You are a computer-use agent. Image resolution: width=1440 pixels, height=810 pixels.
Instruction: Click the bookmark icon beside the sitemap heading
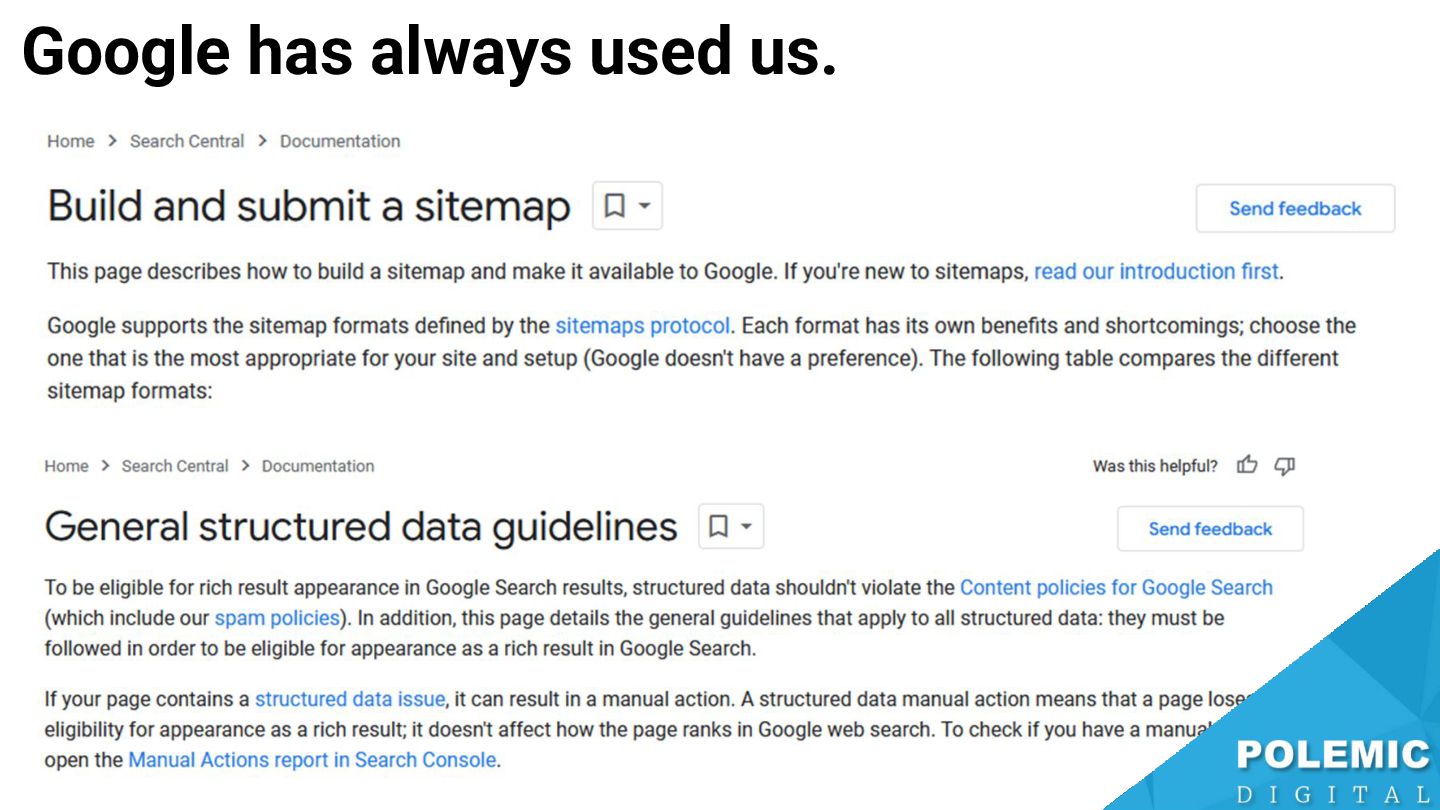(x=615, y=206)
